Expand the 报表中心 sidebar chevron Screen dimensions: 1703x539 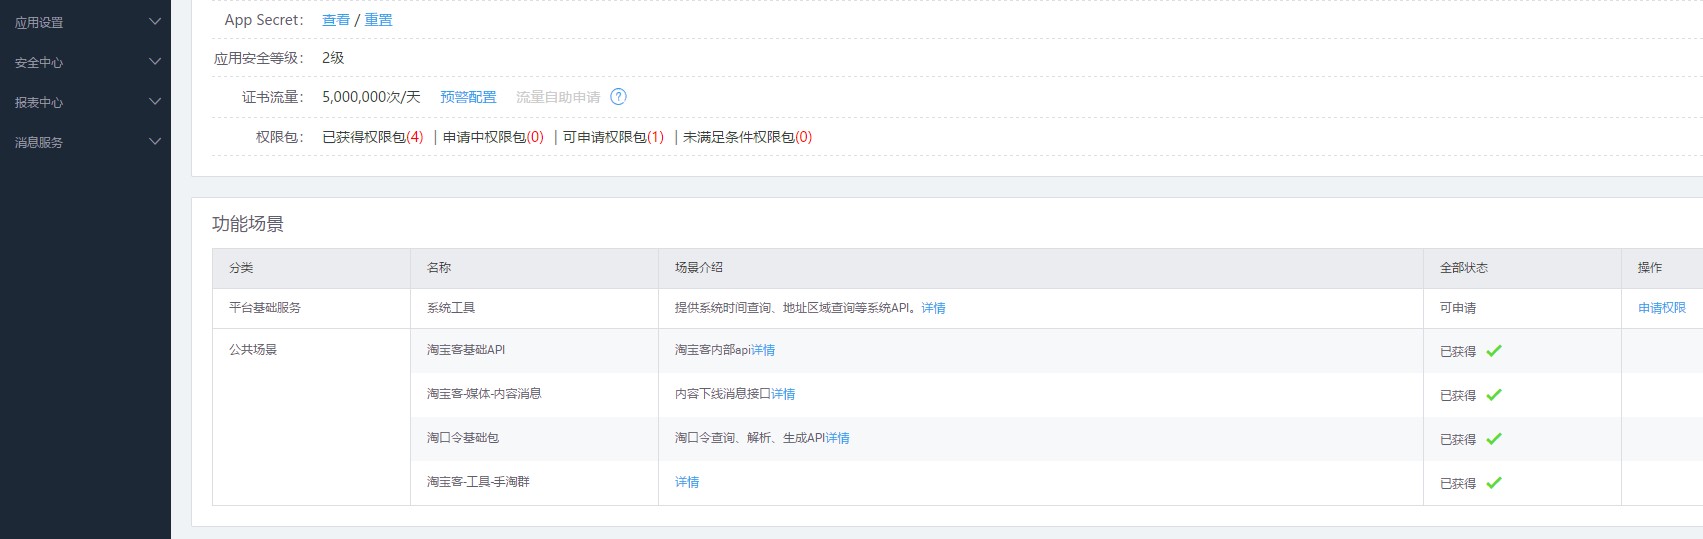click(155, 101)
